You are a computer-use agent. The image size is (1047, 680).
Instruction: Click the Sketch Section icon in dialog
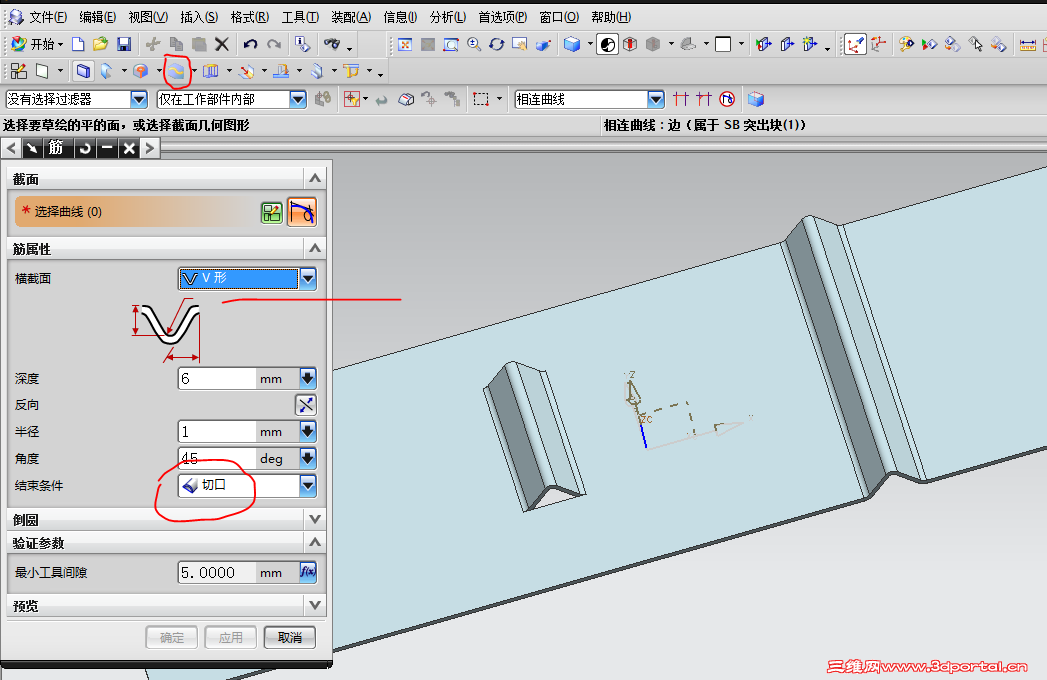pyautogui.click(x=272, y=212)
